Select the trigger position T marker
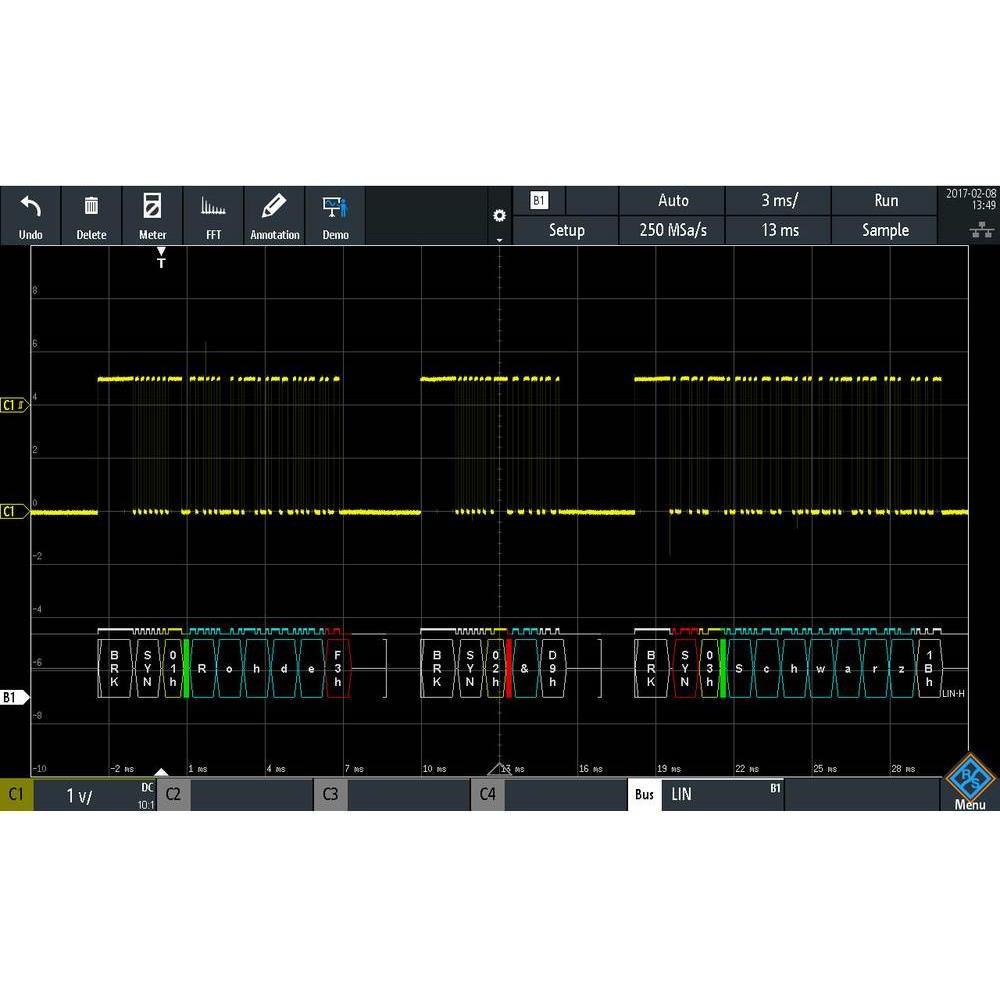 [161, 258]
